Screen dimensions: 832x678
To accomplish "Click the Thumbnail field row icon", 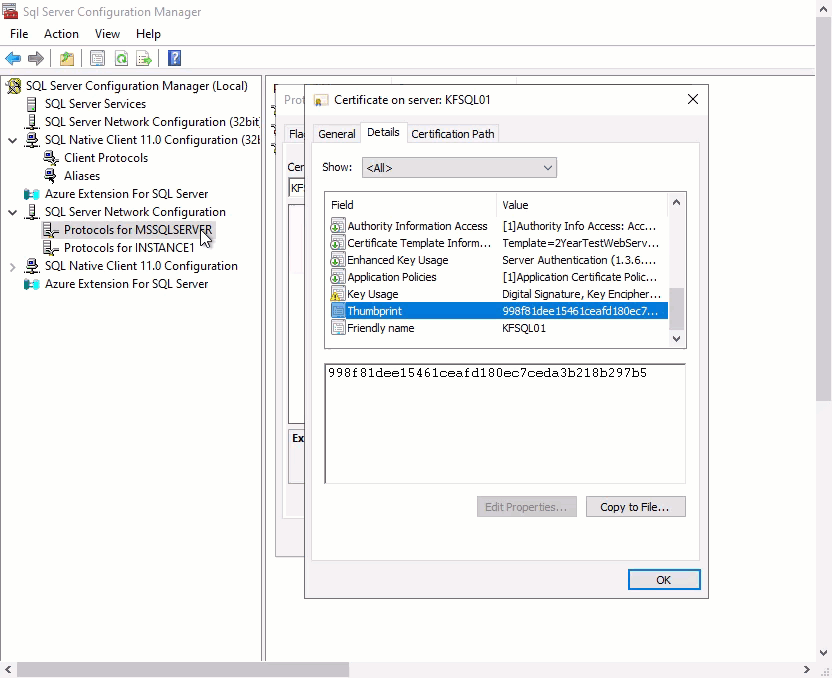I will click(337, 311).
